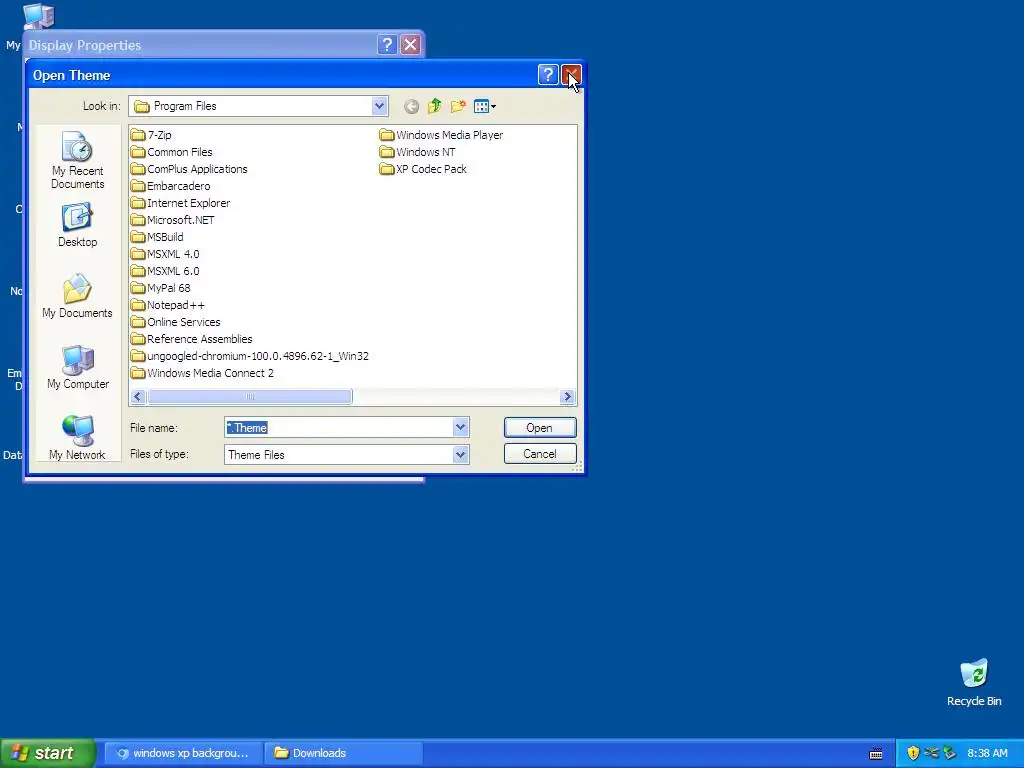Select the Common Files folder

coord(172,152)
